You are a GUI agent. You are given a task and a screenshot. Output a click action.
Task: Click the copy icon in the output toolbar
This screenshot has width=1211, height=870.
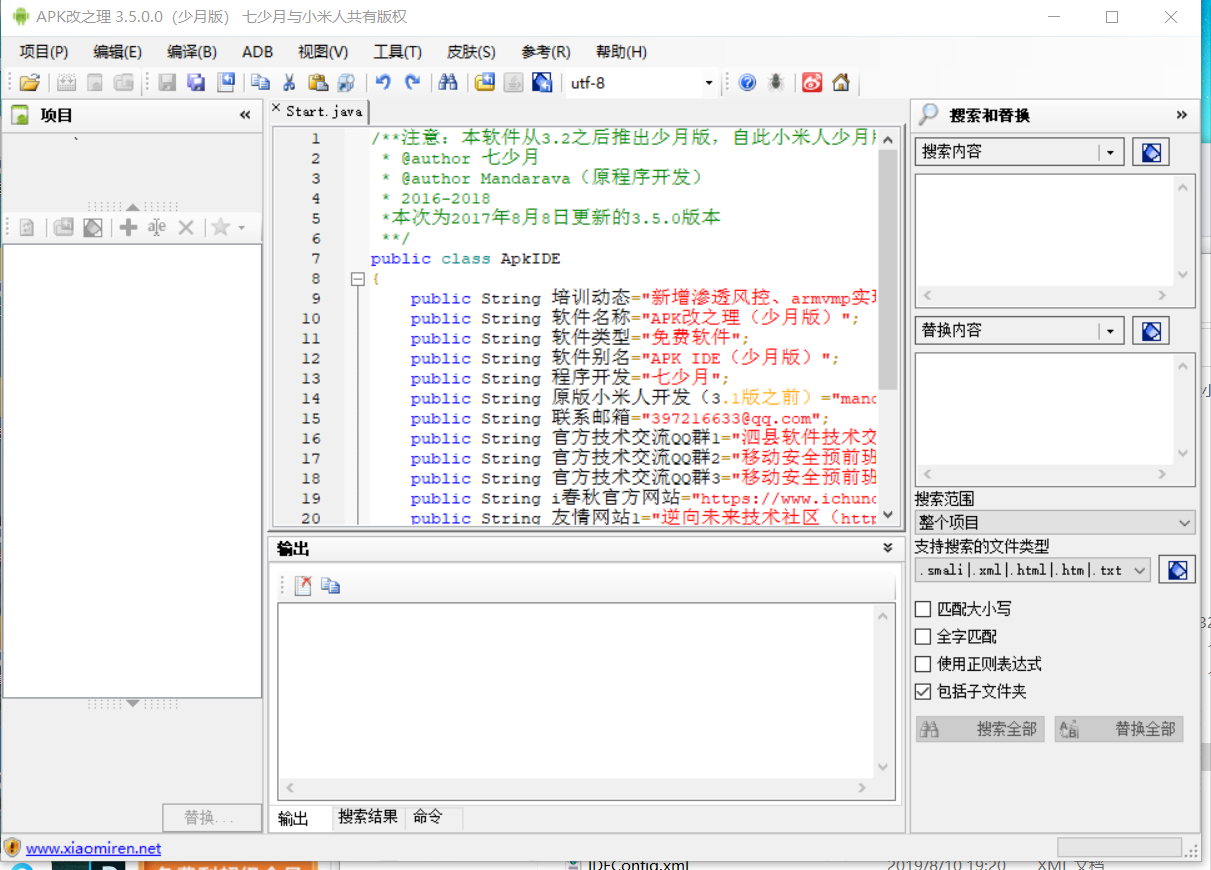coord(331,586)
